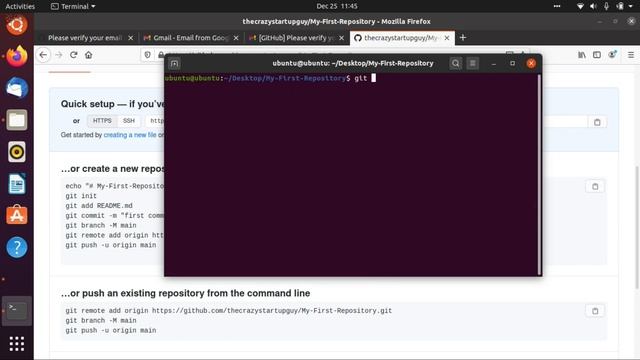Close the Please verify your email tab
This screenshot has width=640, height=360.
coord(131,38)
